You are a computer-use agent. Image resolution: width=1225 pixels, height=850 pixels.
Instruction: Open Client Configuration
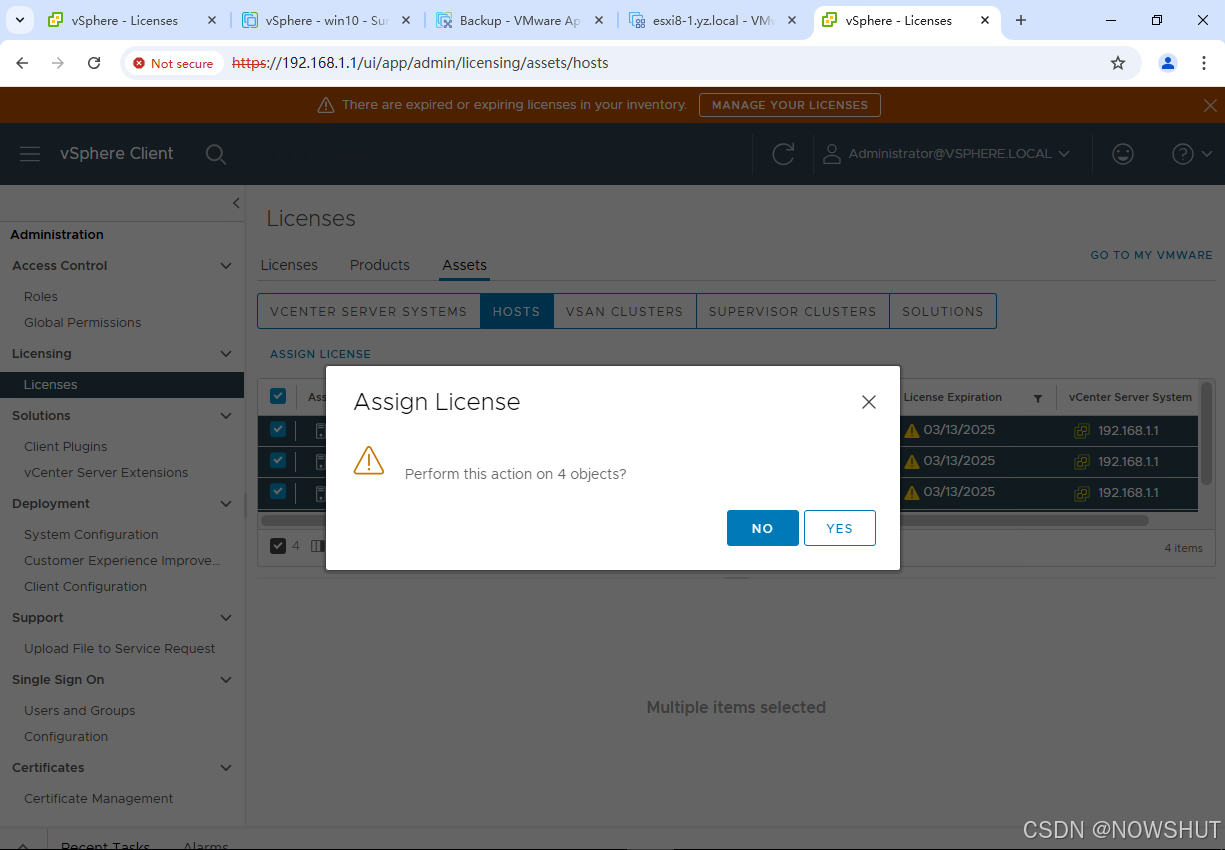coord(85,587)
